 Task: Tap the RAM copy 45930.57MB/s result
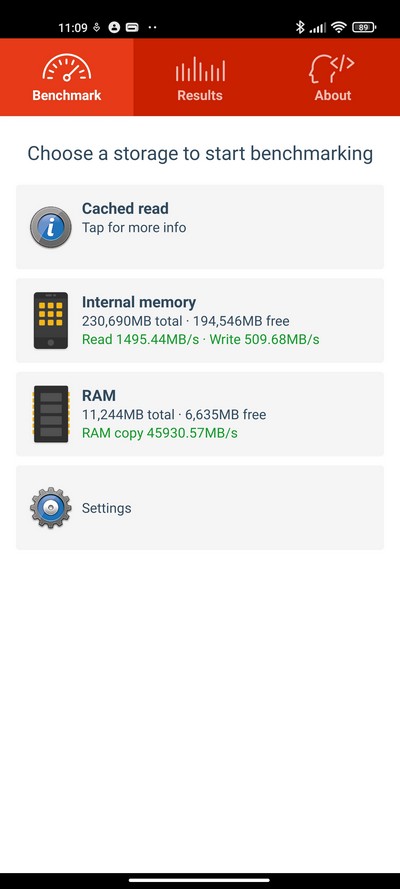(160, 433)
